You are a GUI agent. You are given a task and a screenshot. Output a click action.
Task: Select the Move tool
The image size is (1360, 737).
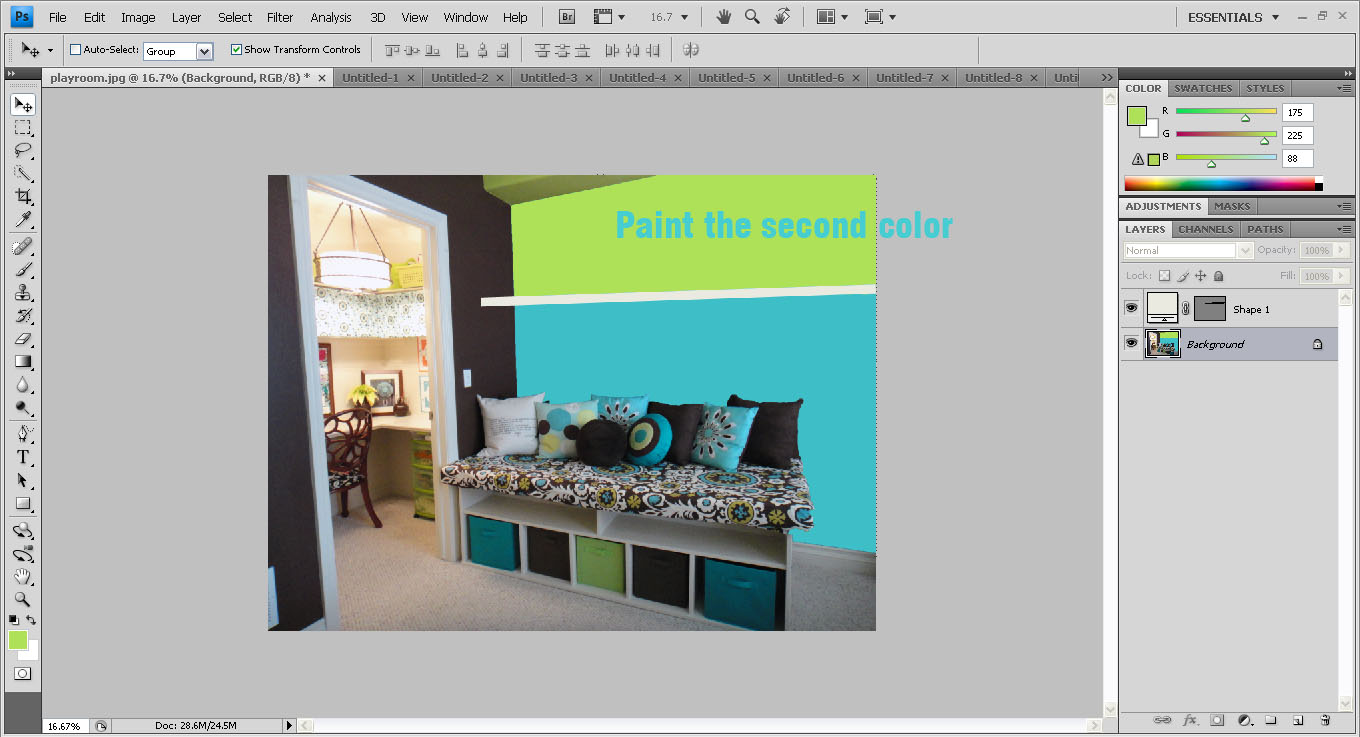pyautogui.click(x=22, y=104)
